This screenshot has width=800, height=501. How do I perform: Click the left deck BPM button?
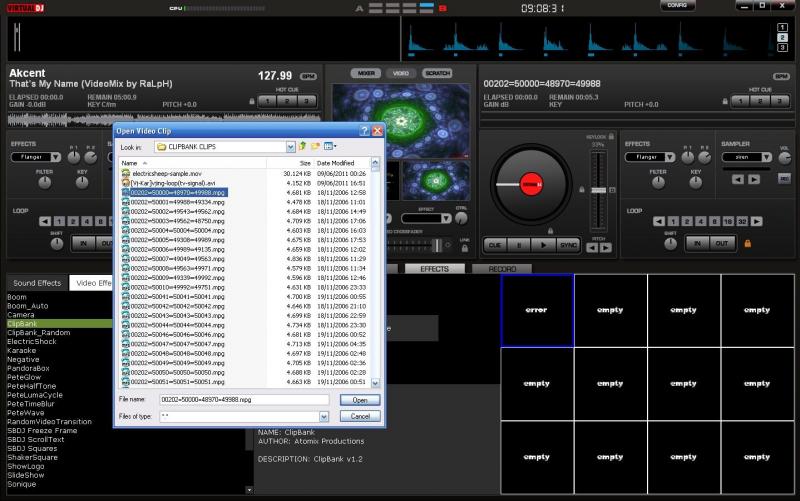(308, 77)
